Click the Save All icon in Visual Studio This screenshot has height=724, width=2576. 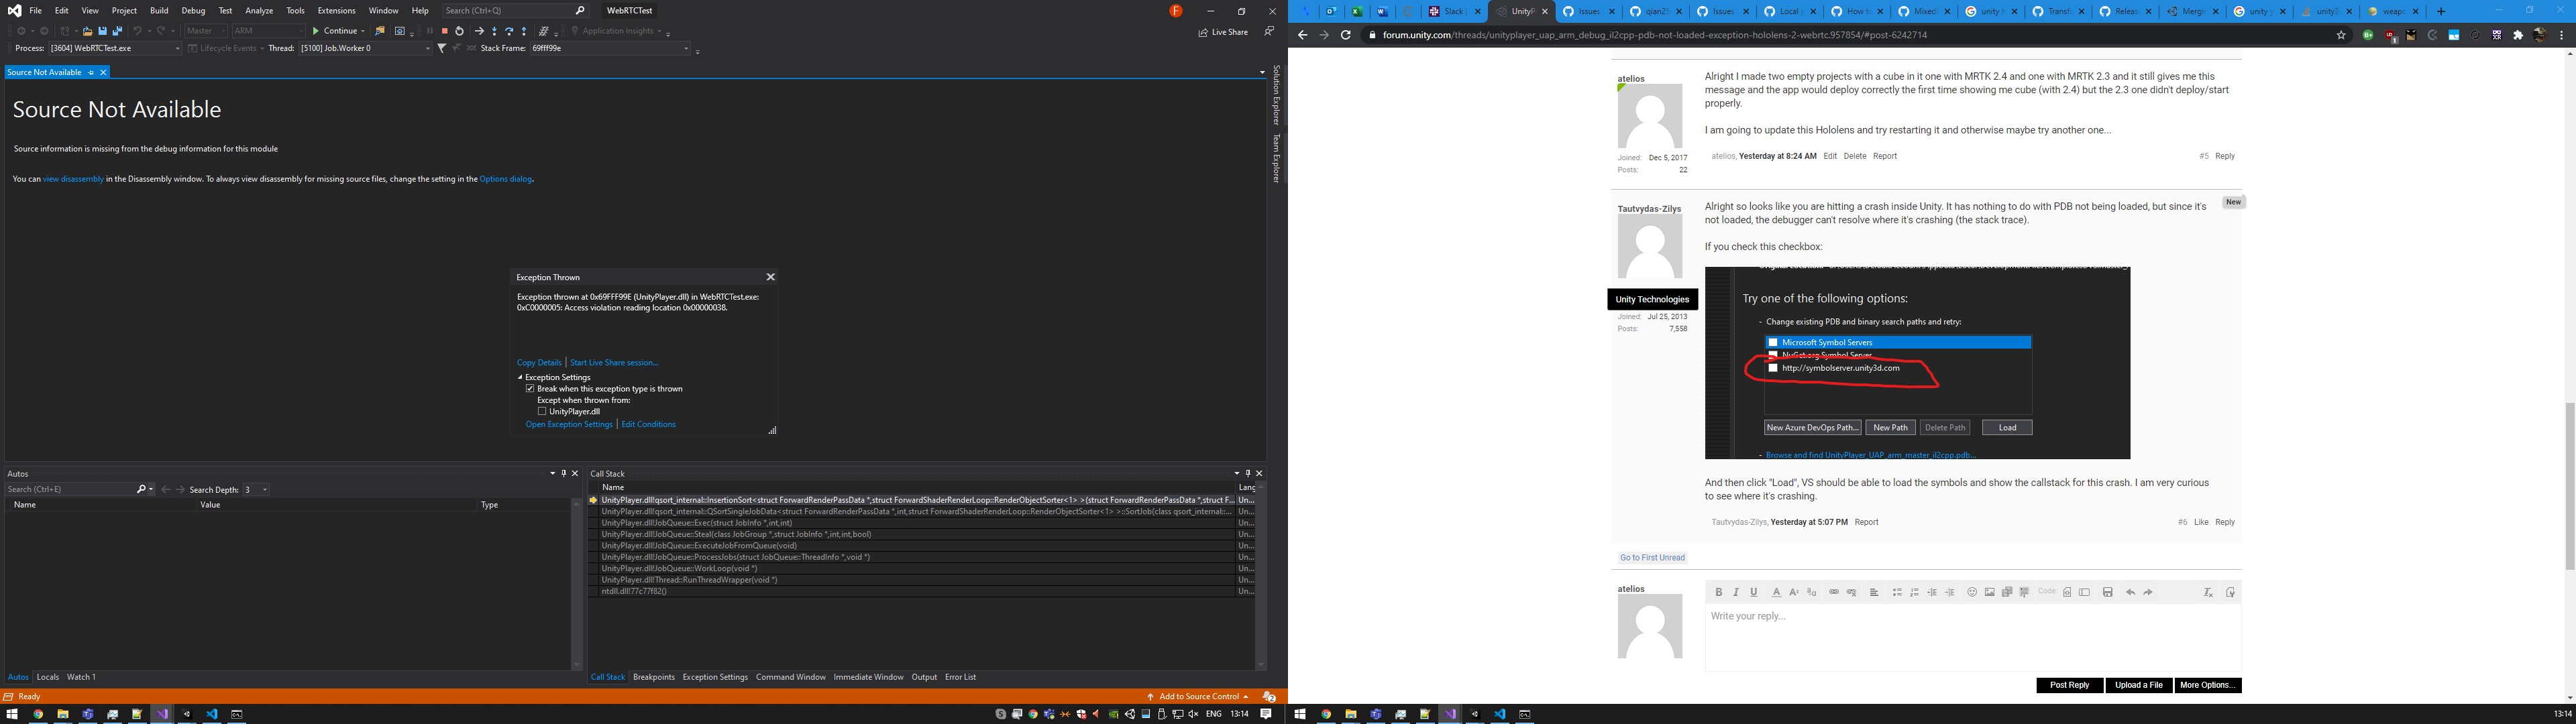pos(117,31)
